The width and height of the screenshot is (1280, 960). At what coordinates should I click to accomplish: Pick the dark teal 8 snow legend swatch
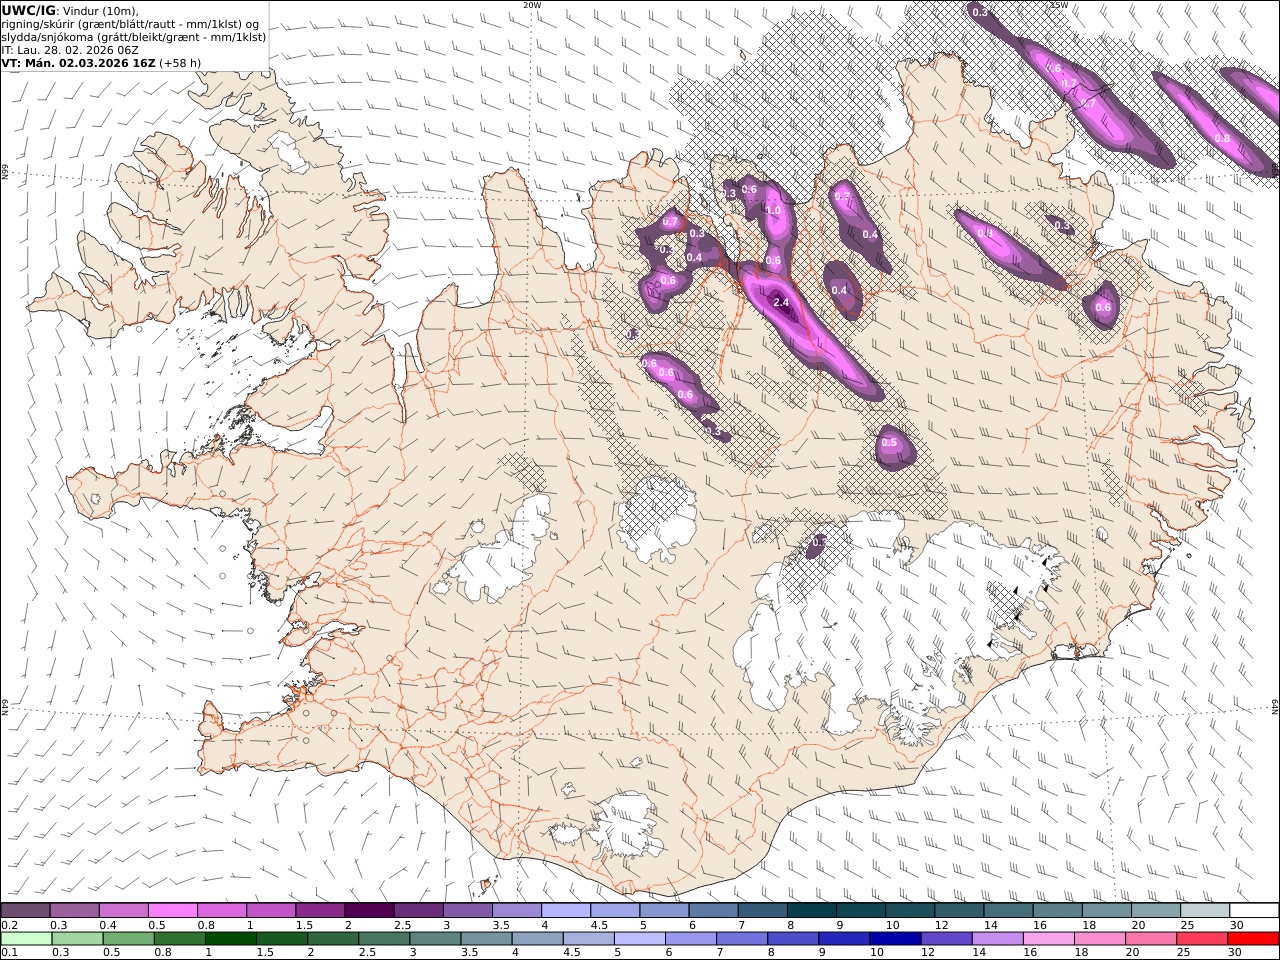tap(811, 911)
